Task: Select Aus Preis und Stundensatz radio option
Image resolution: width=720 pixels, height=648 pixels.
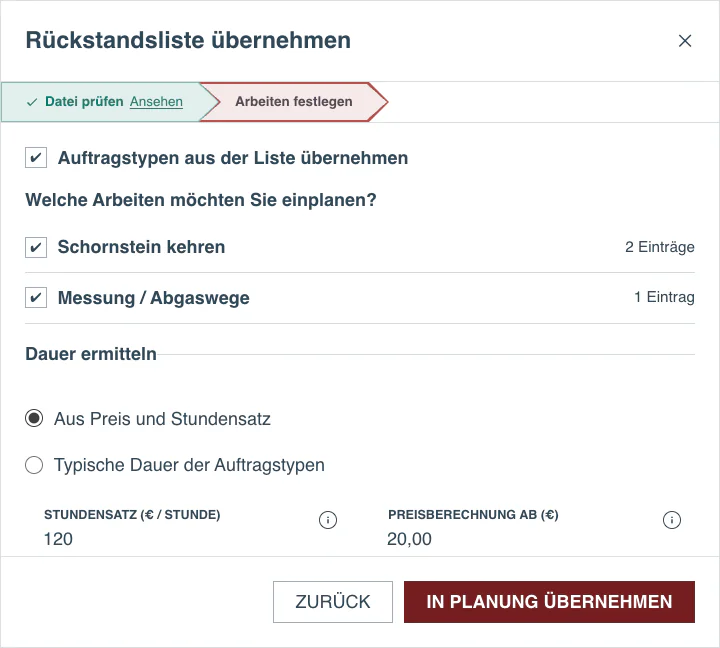Action: coord(34,418)
